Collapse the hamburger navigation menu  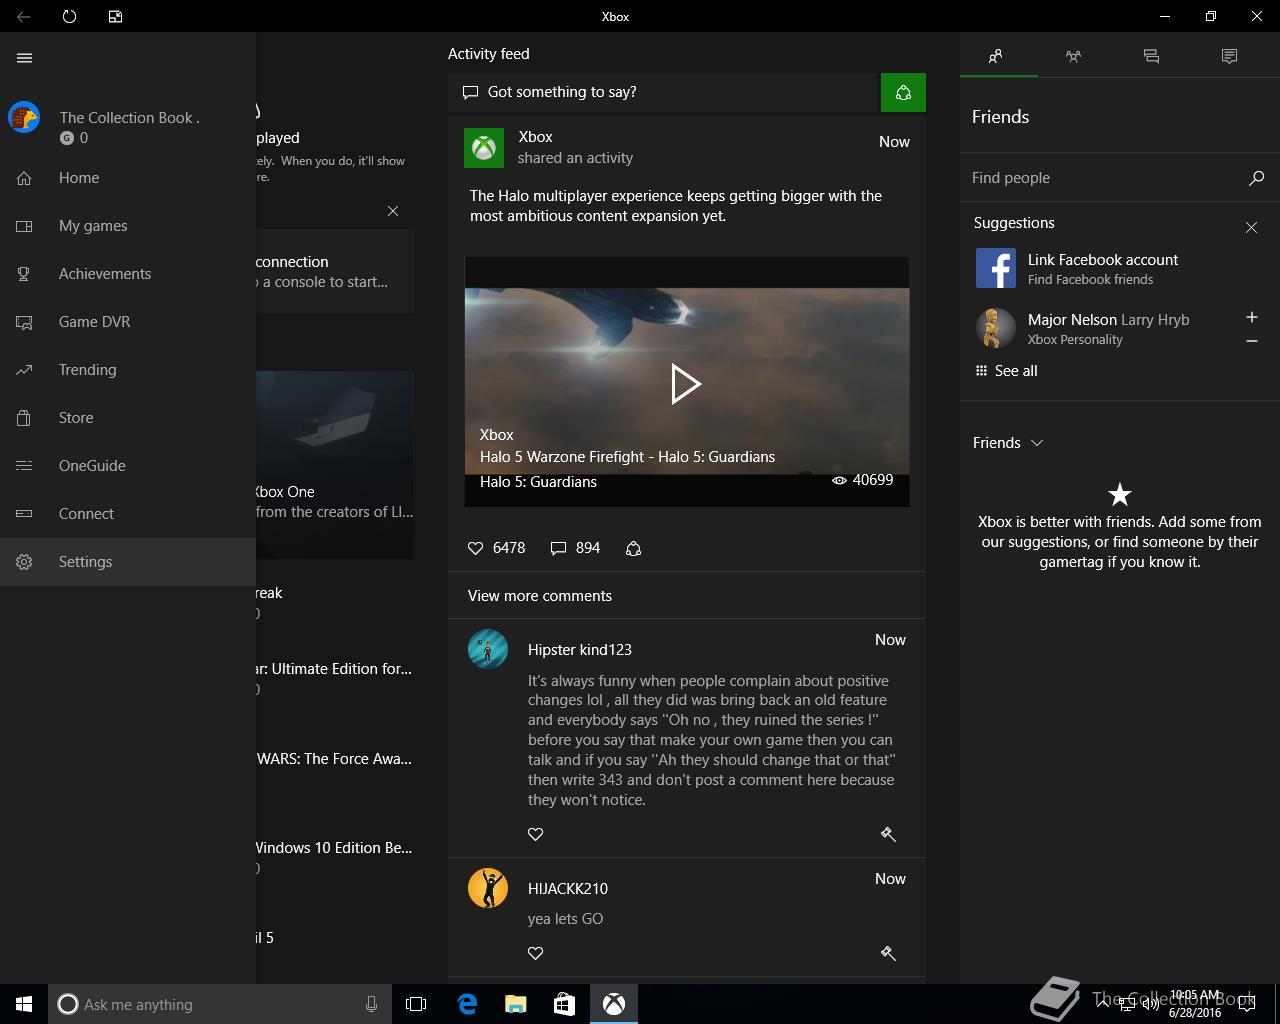coord(24,58)
